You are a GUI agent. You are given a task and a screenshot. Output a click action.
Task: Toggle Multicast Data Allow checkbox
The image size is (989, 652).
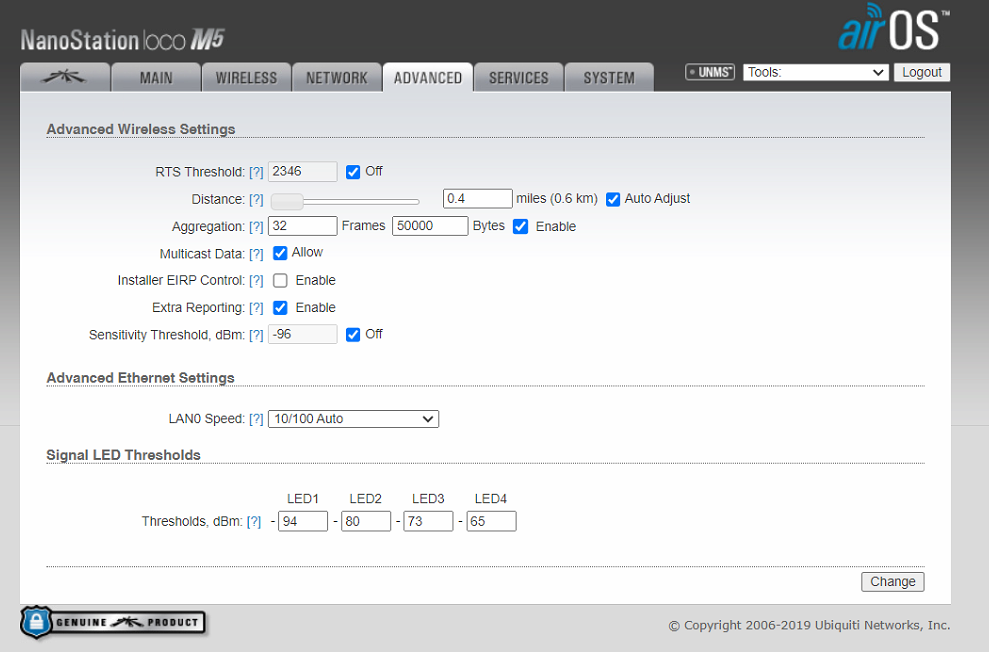click(x=280, y=253)
